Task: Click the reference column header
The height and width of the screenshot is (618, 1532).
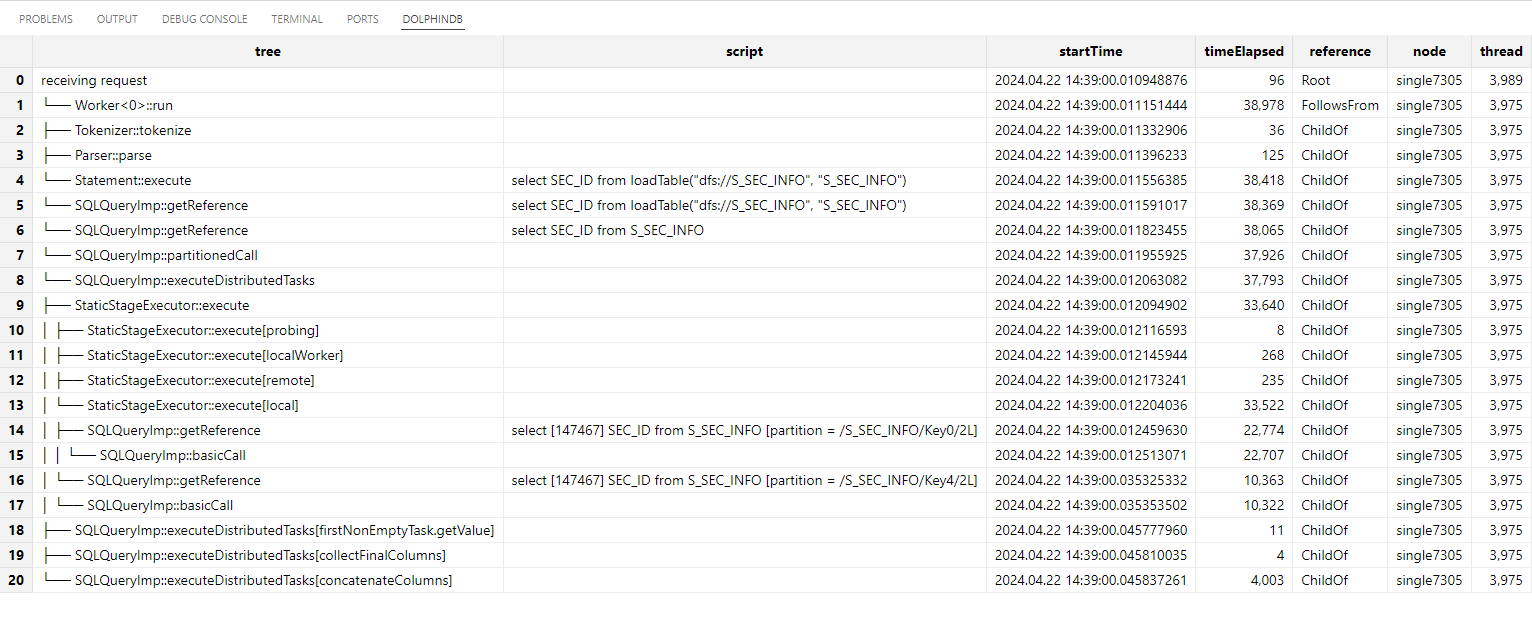Action: click(x=1339, y=52)
